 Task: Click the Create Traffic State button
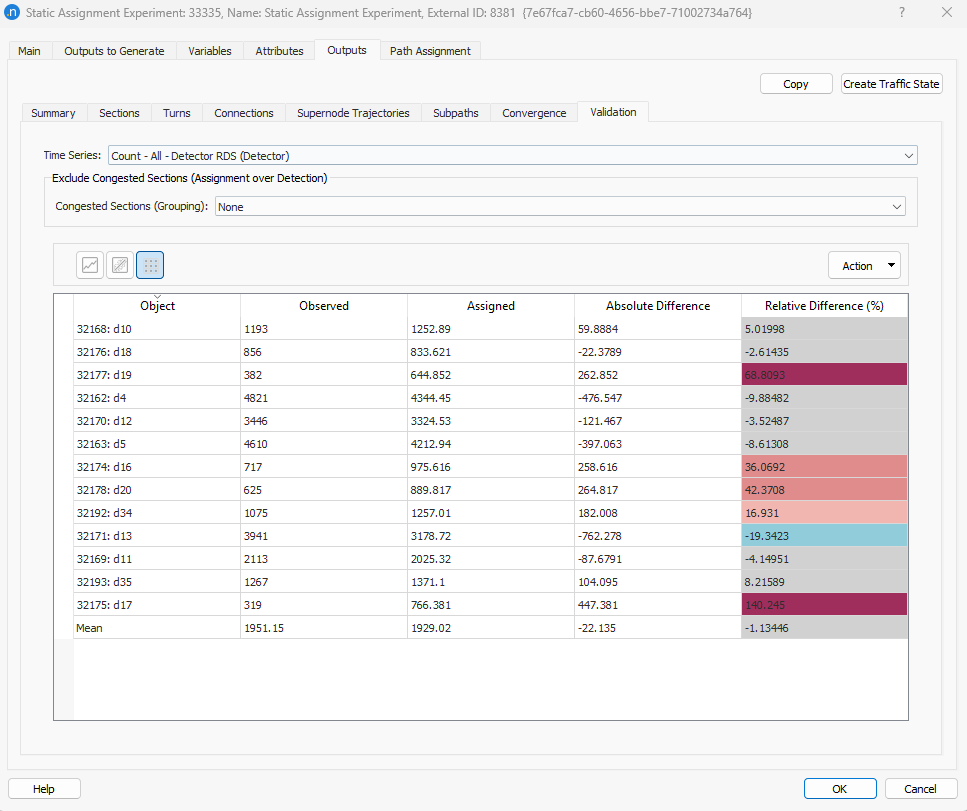point(891,84)
